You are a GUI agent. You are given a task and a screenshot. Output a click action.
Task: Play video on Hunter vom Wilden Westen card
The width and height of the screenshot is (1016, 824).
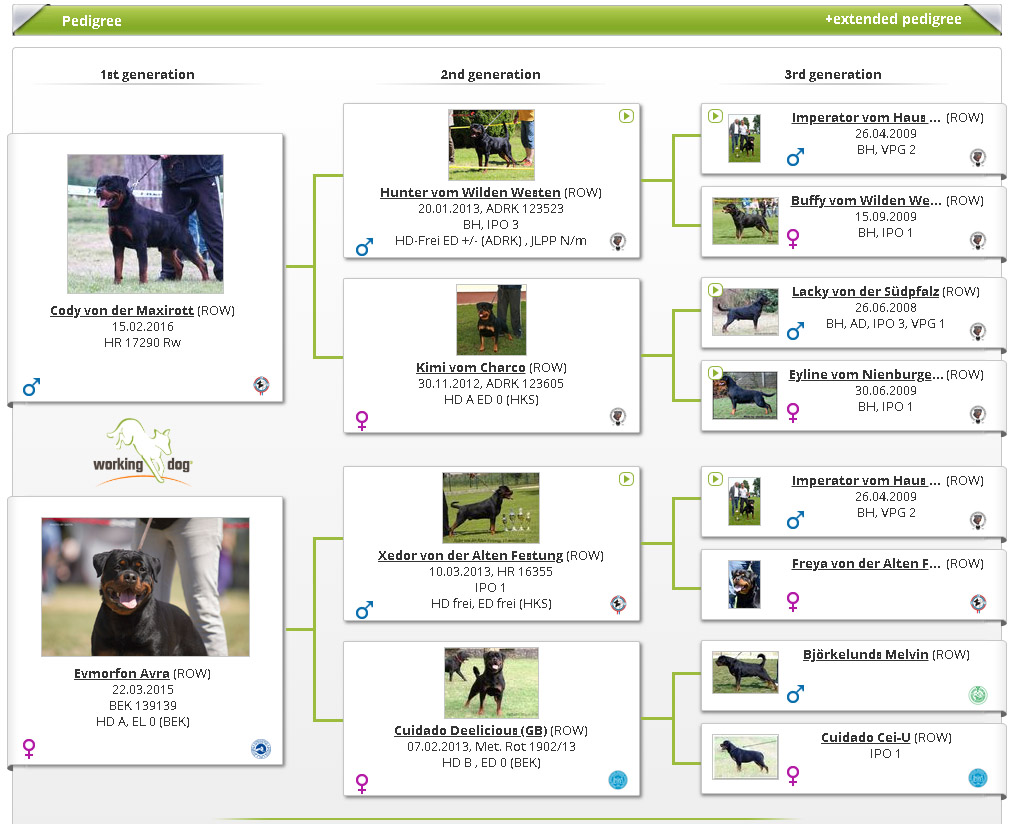(x=626, y=117)
